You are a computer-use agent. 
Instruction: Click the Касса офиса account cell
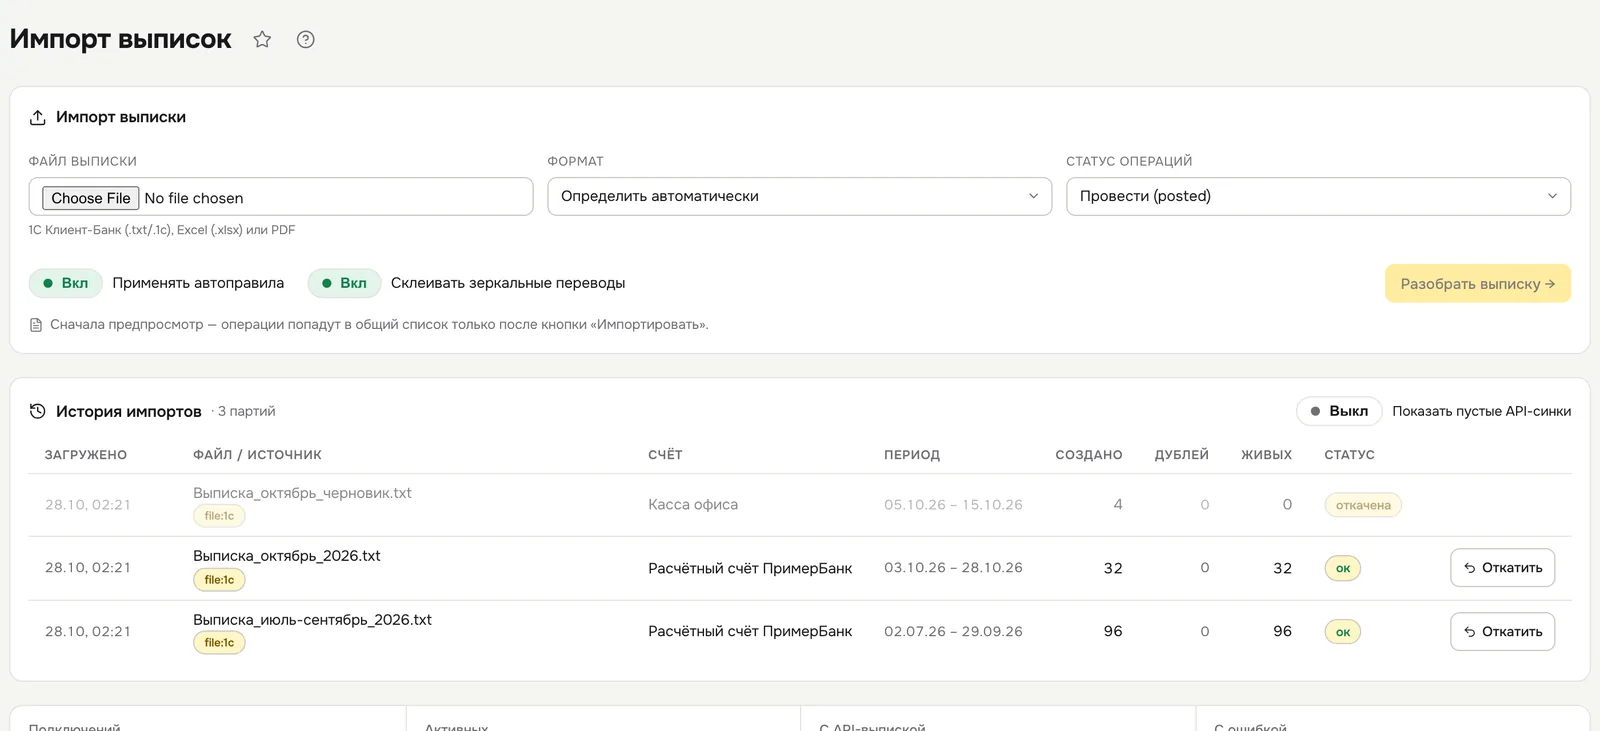(x=693, y=505)
